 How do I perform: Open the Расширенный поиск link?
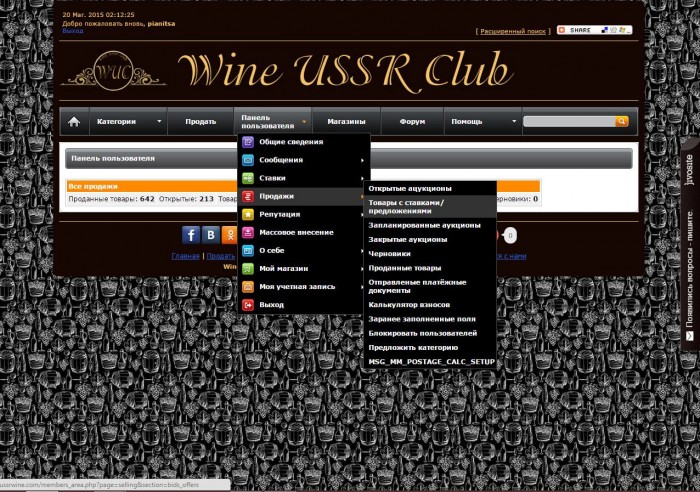[513, 31]
